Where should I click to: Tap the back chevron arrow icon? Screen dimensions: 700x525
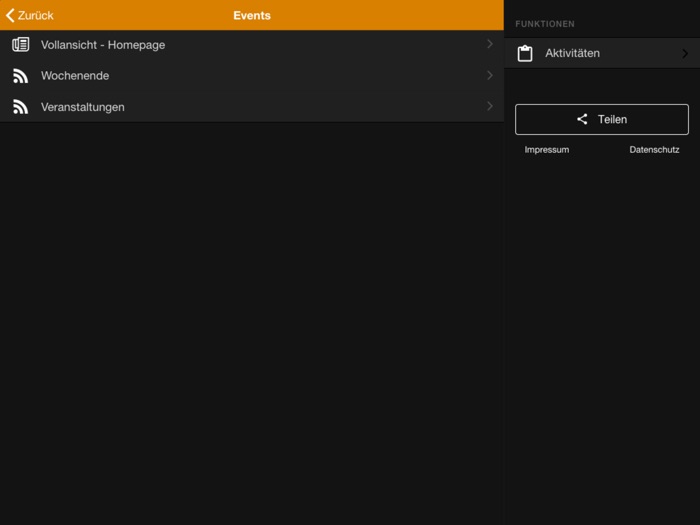pyautogui.click(x=10, y=15)
